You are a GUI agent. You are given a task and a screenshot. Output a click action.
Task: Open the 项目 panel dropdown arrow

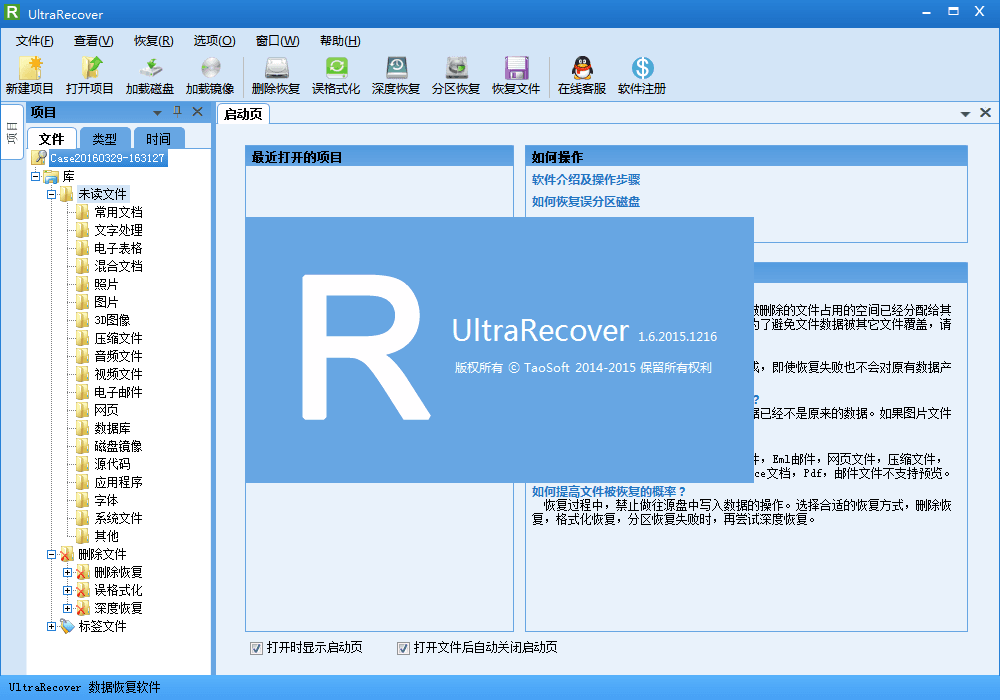(158, 113)
